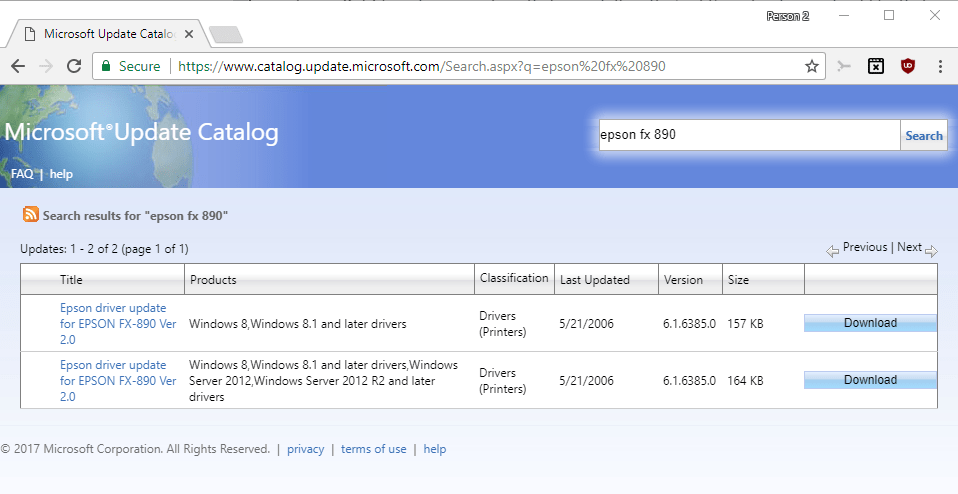The height and width of the screenshot is (494, 958).
Task: Click the browser back arrow
Action: click(18, 67)
